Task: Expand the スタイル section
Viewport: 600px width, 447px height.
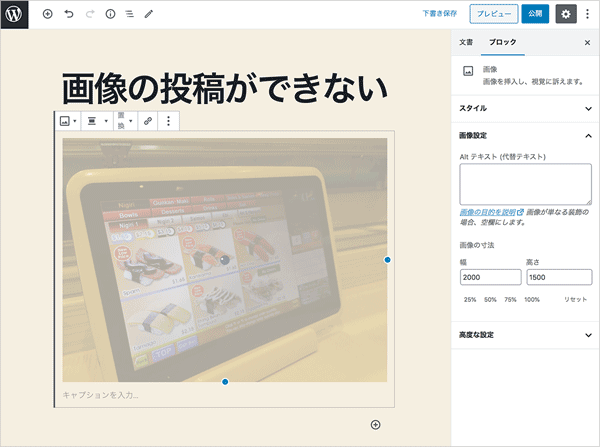Action: click(x=525, y=108)
